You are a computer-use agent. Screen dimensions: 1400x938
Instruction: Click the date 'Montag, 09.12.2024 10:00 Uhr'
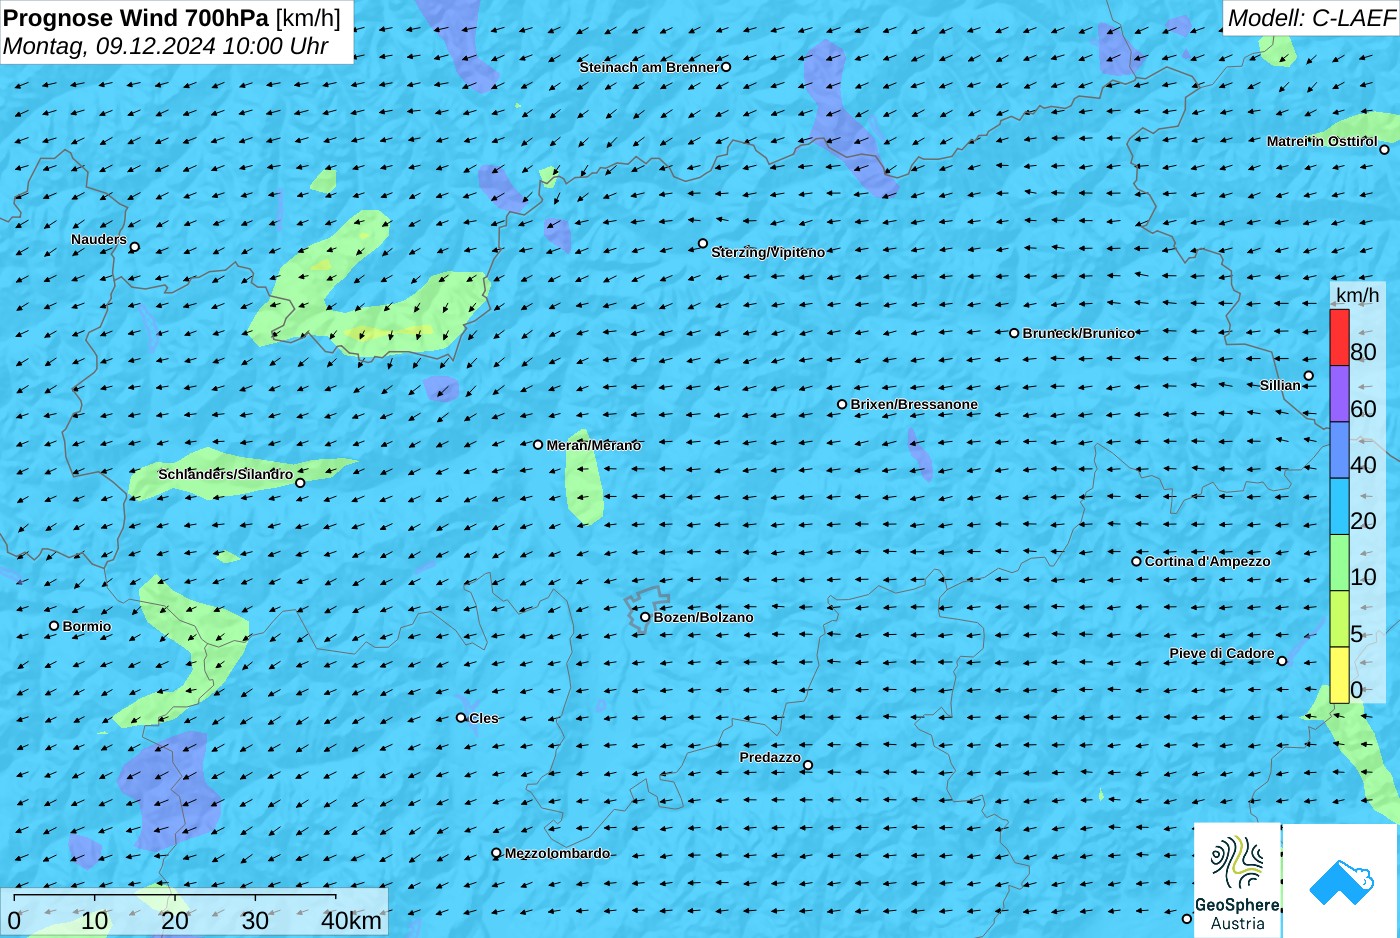coord(166,46)
